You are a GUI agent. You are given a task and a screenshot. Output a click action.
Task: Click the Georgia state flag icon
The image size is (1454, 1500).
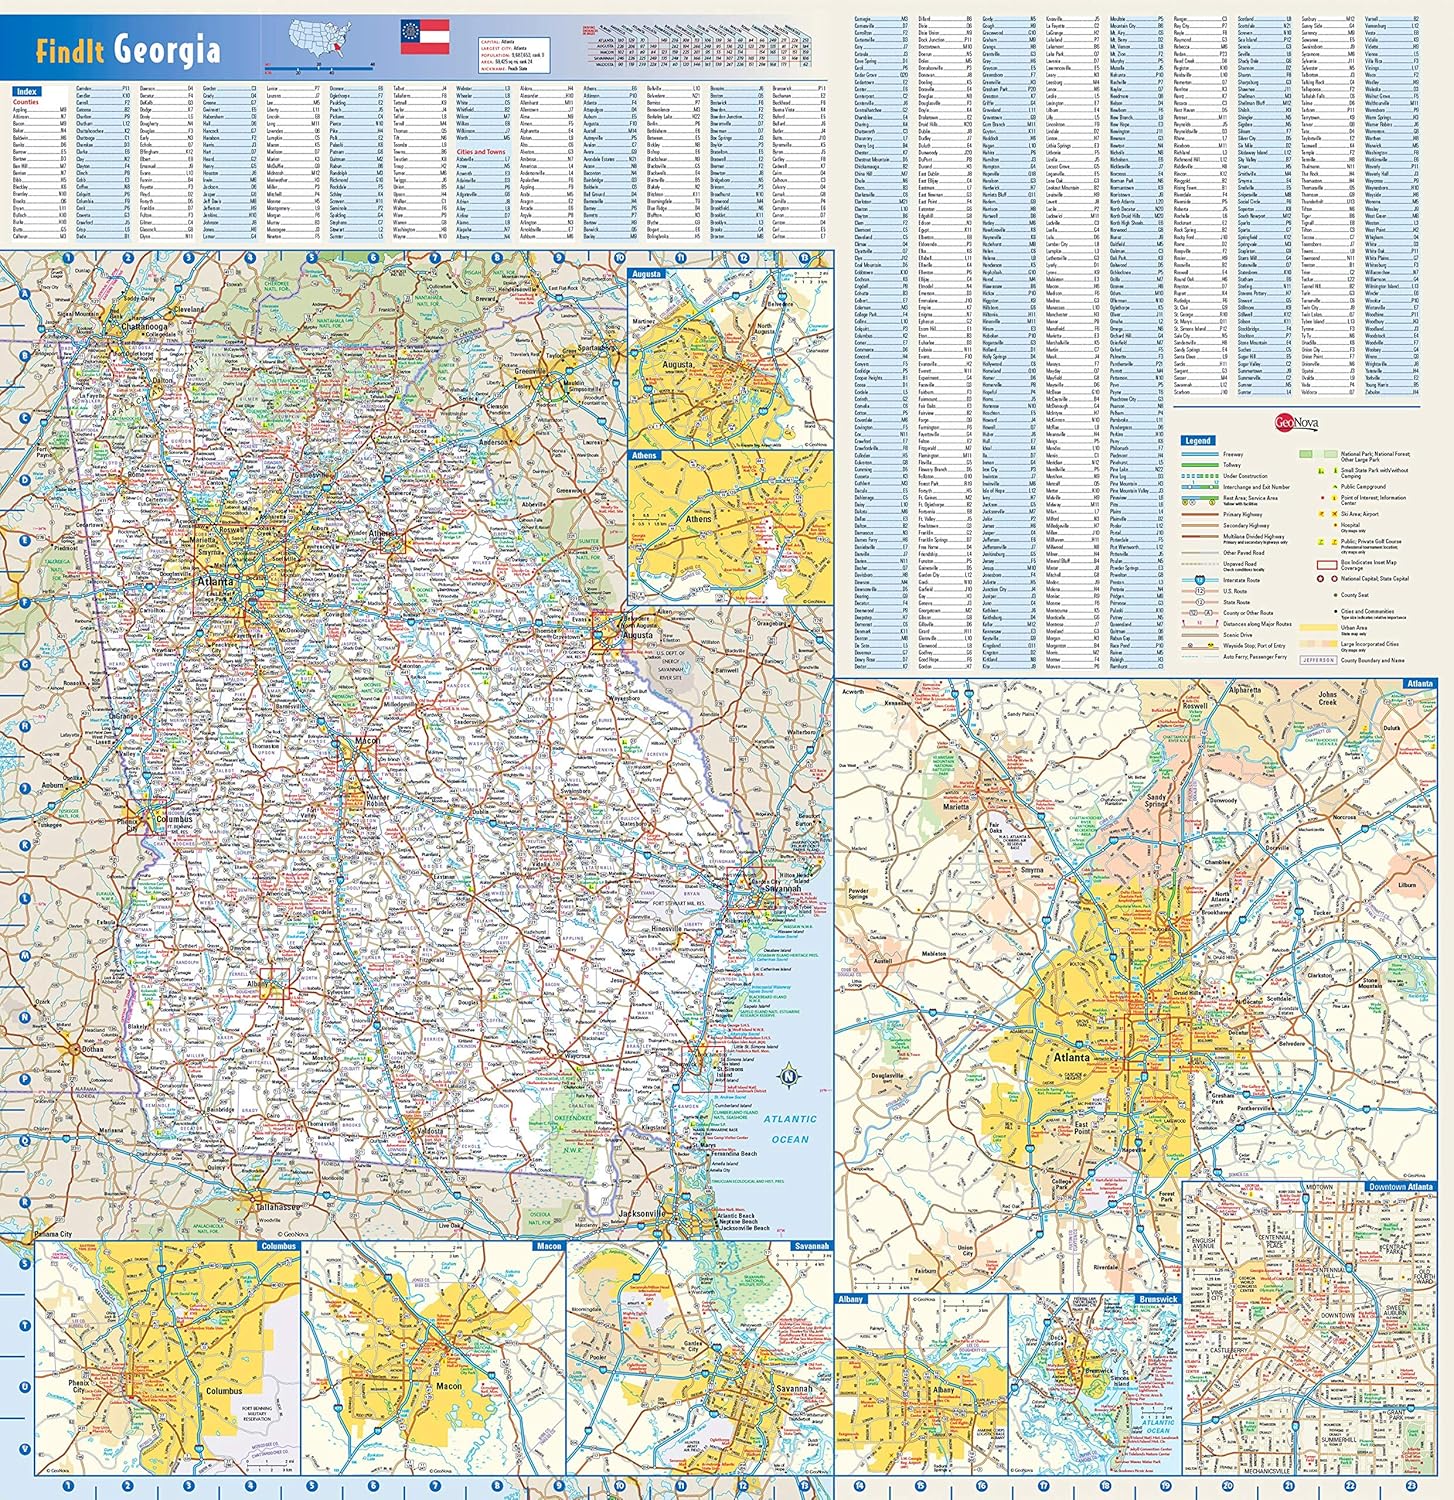point(424,36)
